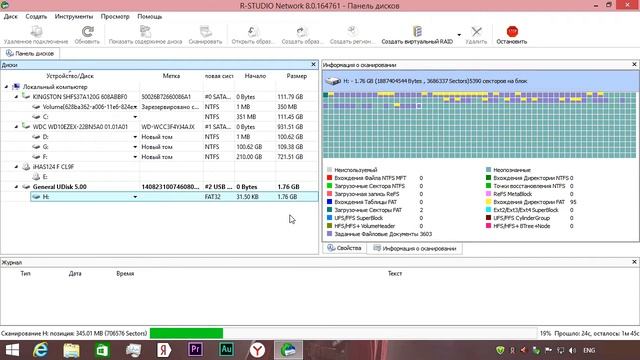The width and height of the screenshot is (640, 360).
Task: Click the Время log column header
Action: (125, 273)
